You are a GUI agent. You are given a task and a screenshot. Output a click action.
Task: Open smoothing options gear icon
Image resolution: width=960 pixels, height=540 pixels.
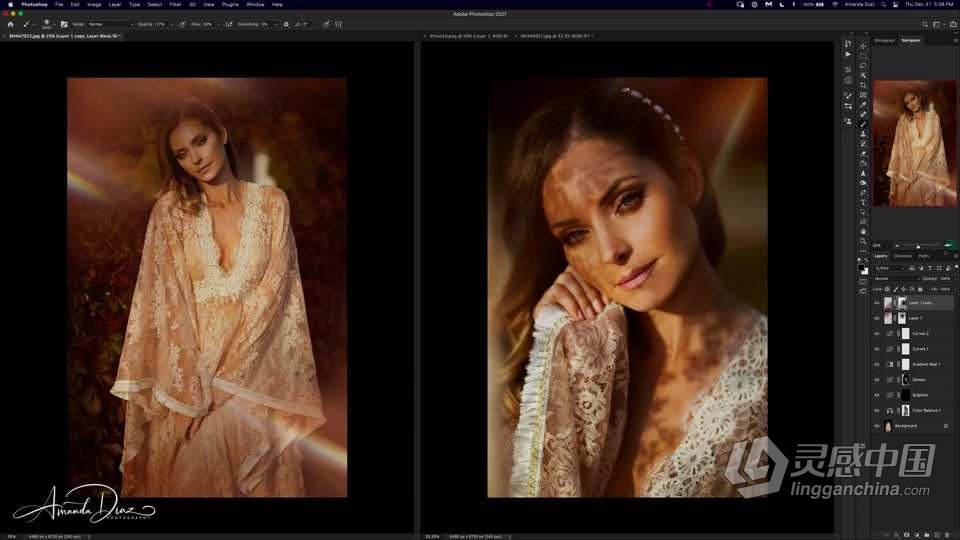(286, 24)
